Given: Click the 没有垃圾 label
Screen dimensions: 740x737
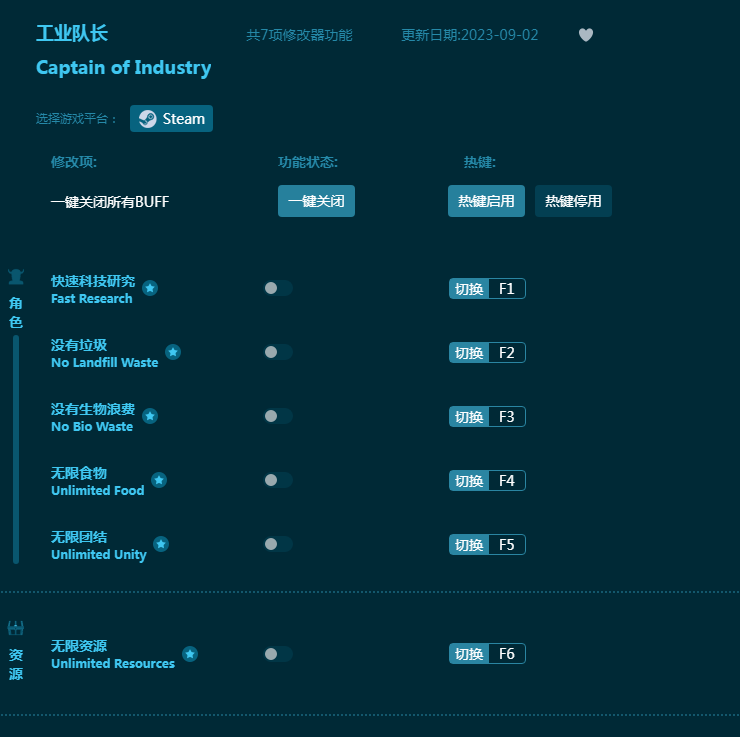Looking at the screenshot, I should click(x=79, y=345).
